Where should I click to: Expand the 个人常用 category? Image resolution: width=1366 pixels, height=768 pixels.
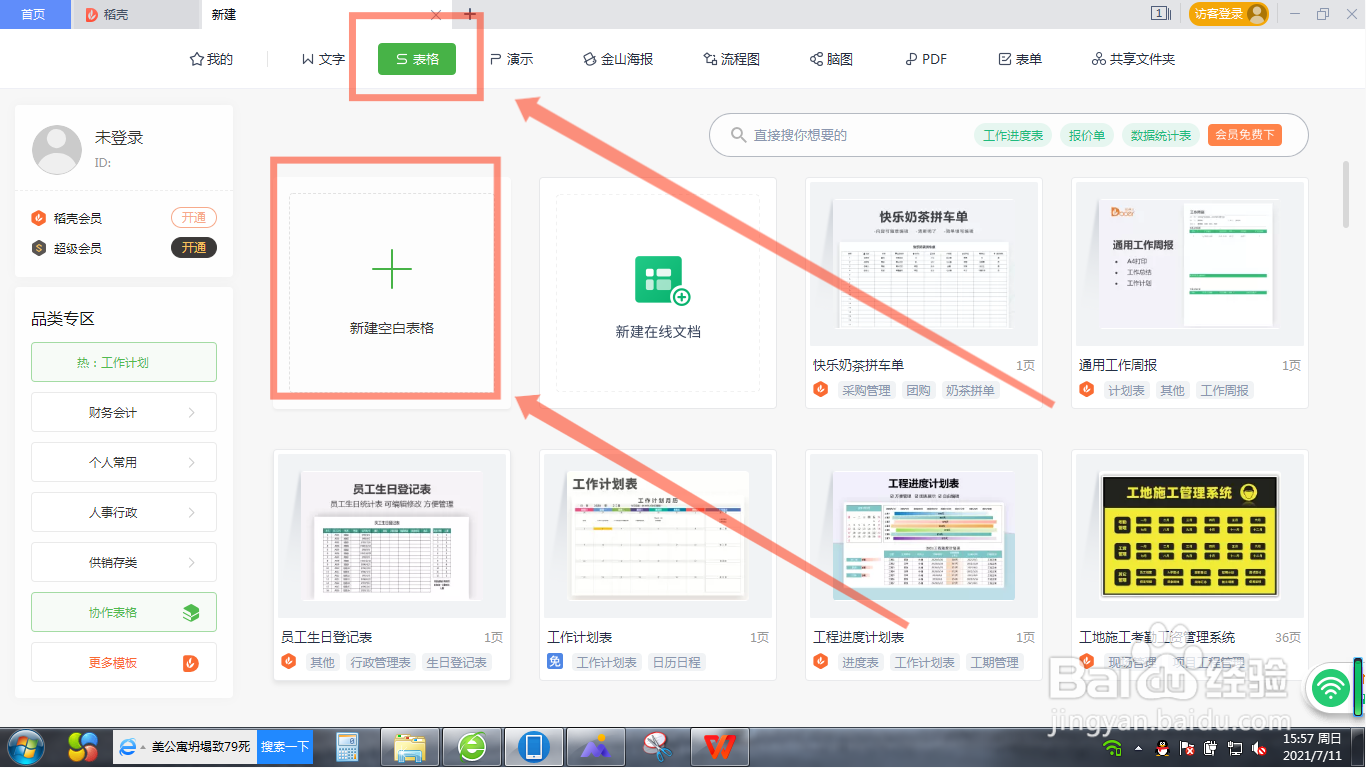(124, 462)
